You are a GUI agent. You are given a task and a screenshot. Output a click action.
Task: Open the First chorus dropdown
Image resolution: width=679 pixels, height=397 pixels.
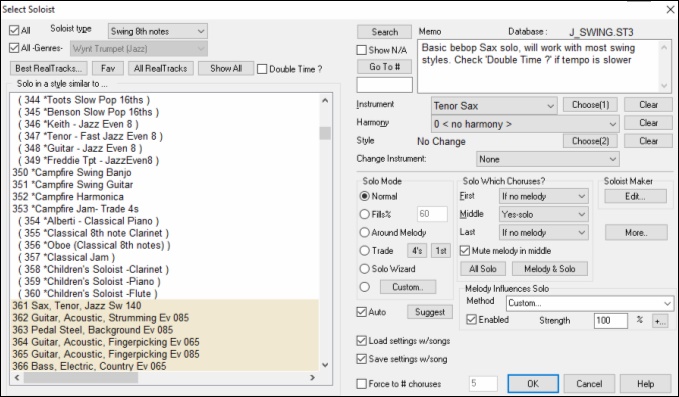[544, 196]
